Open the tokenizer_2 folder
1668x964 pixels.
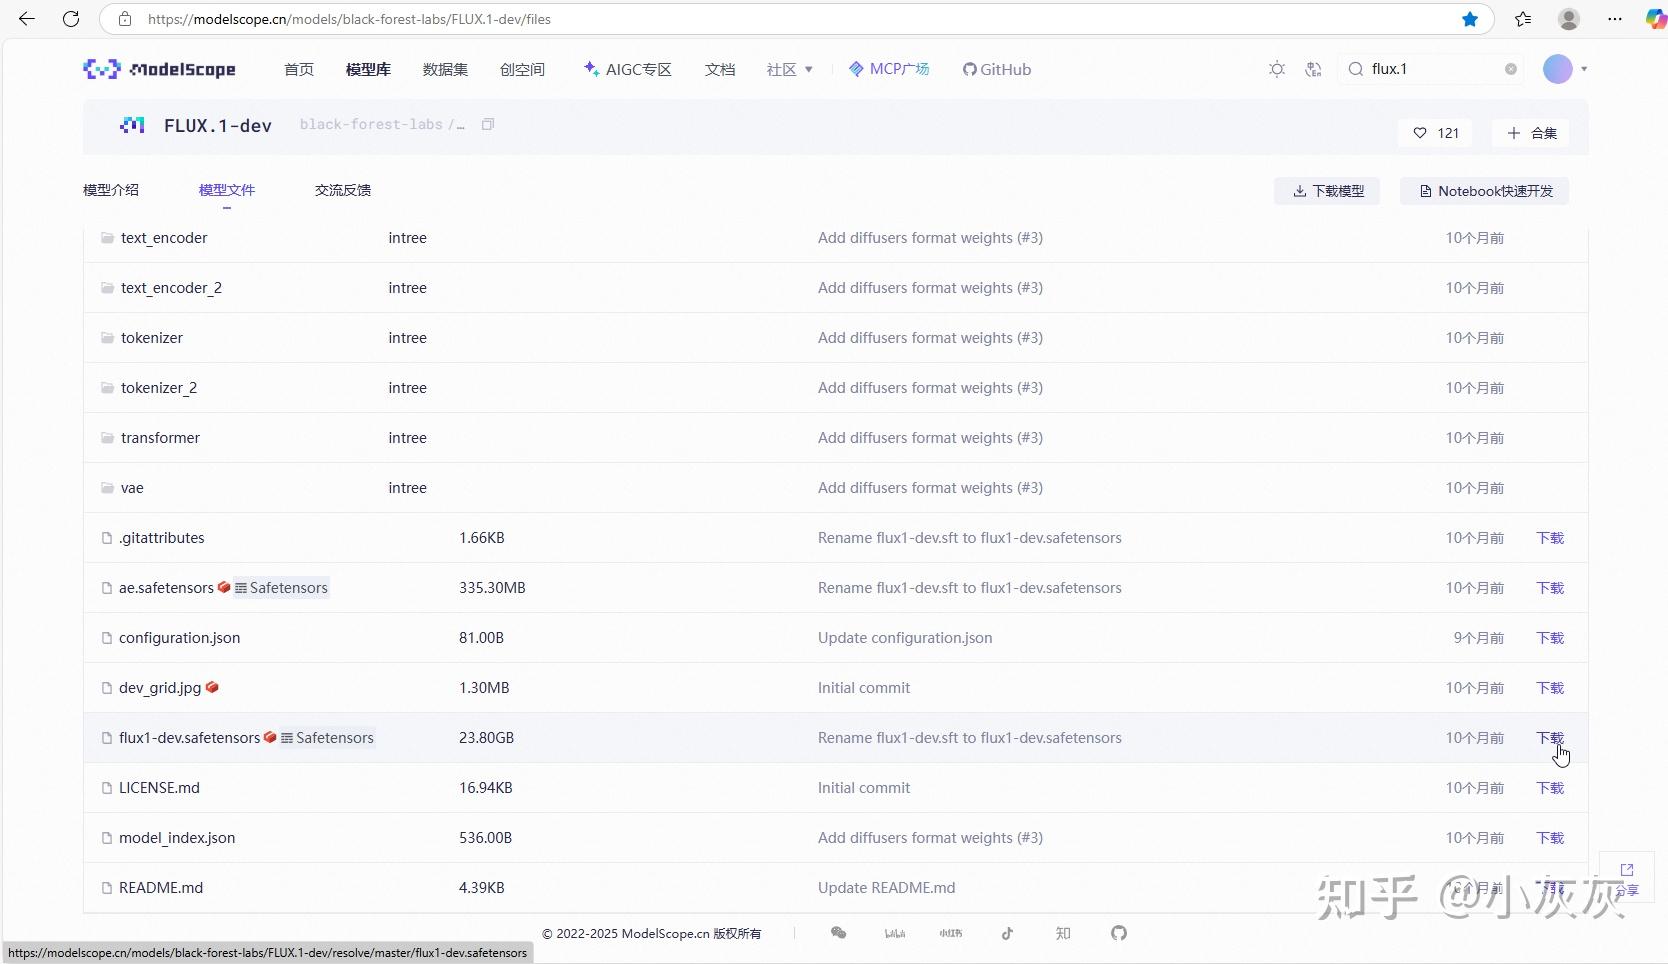click(159, 388)
